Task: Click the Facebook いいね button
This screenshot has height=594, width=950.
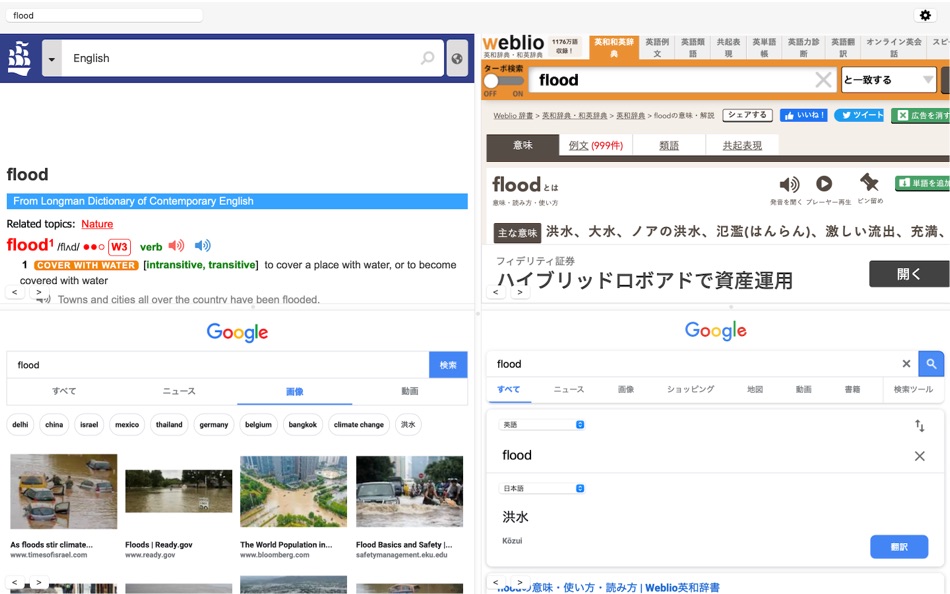Action: click(x=804, y=115)
